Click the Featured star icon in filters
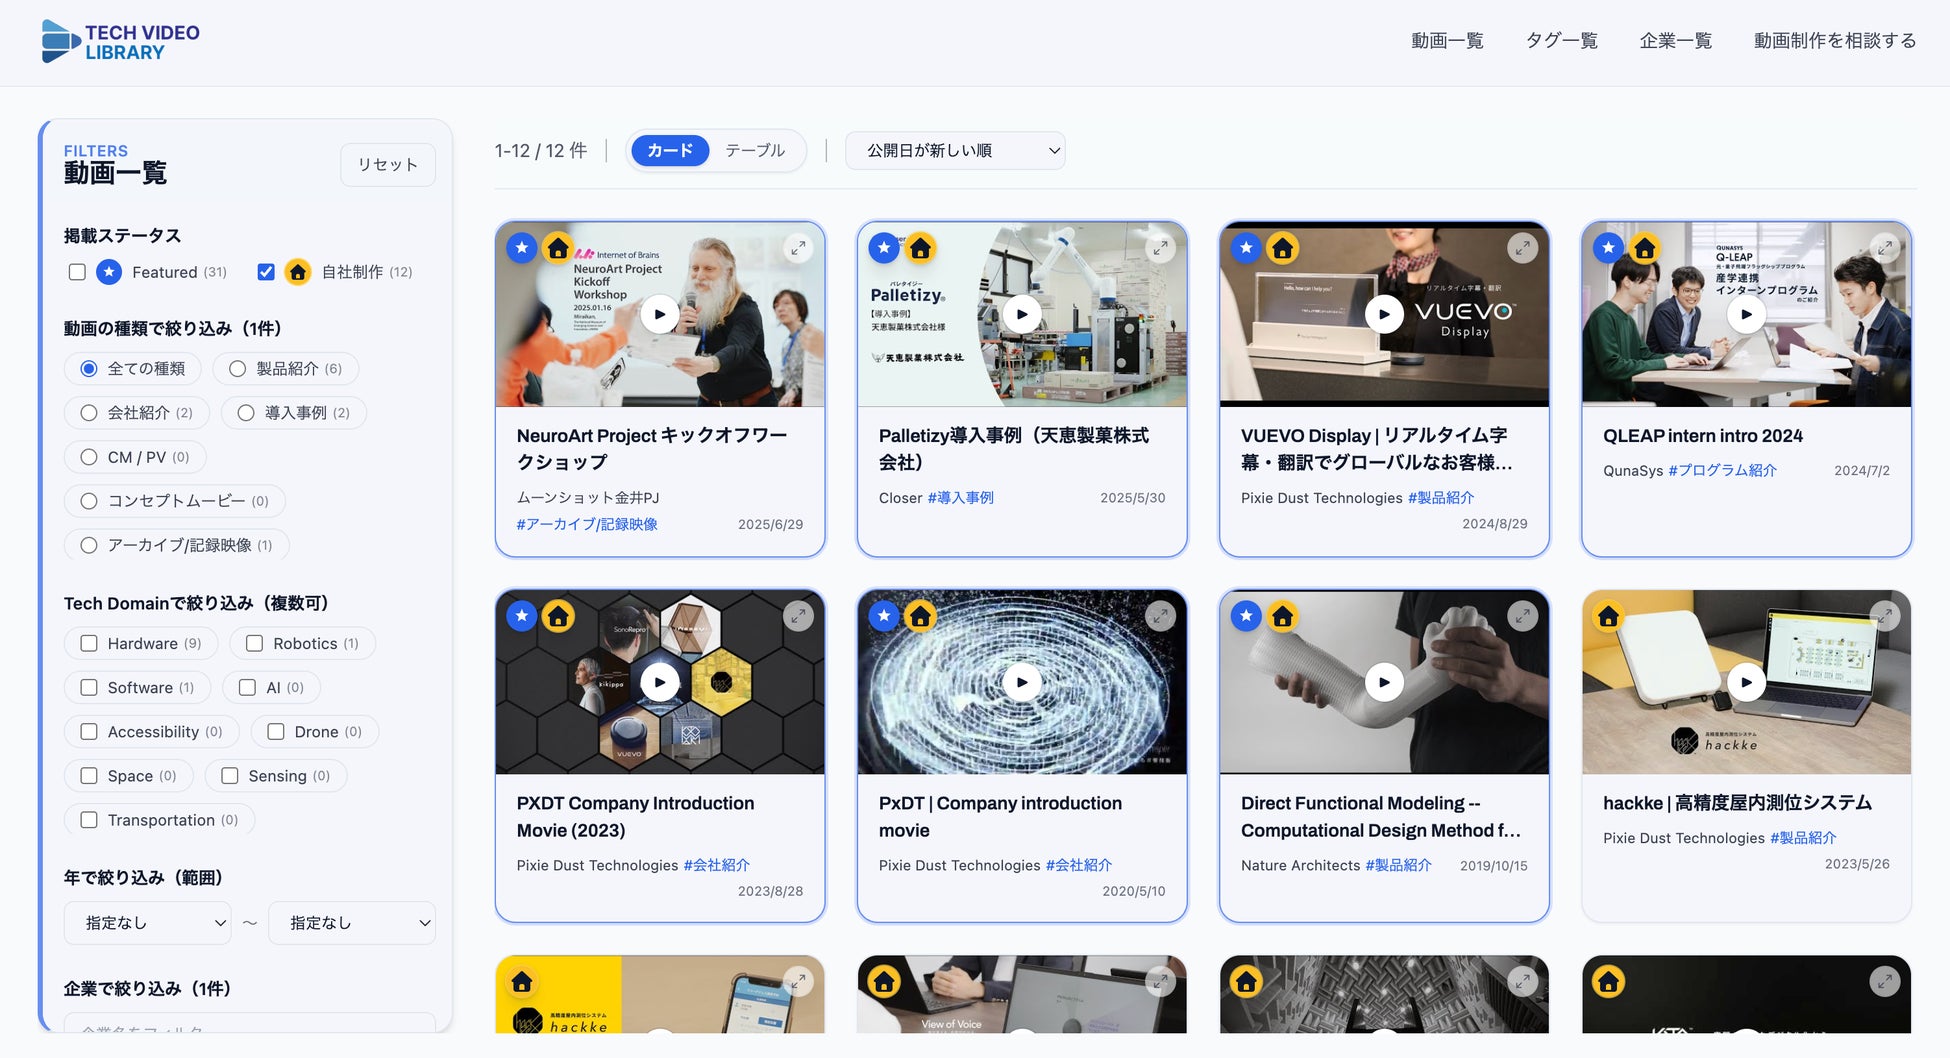1950x1058 pixels. click(109, 272)
